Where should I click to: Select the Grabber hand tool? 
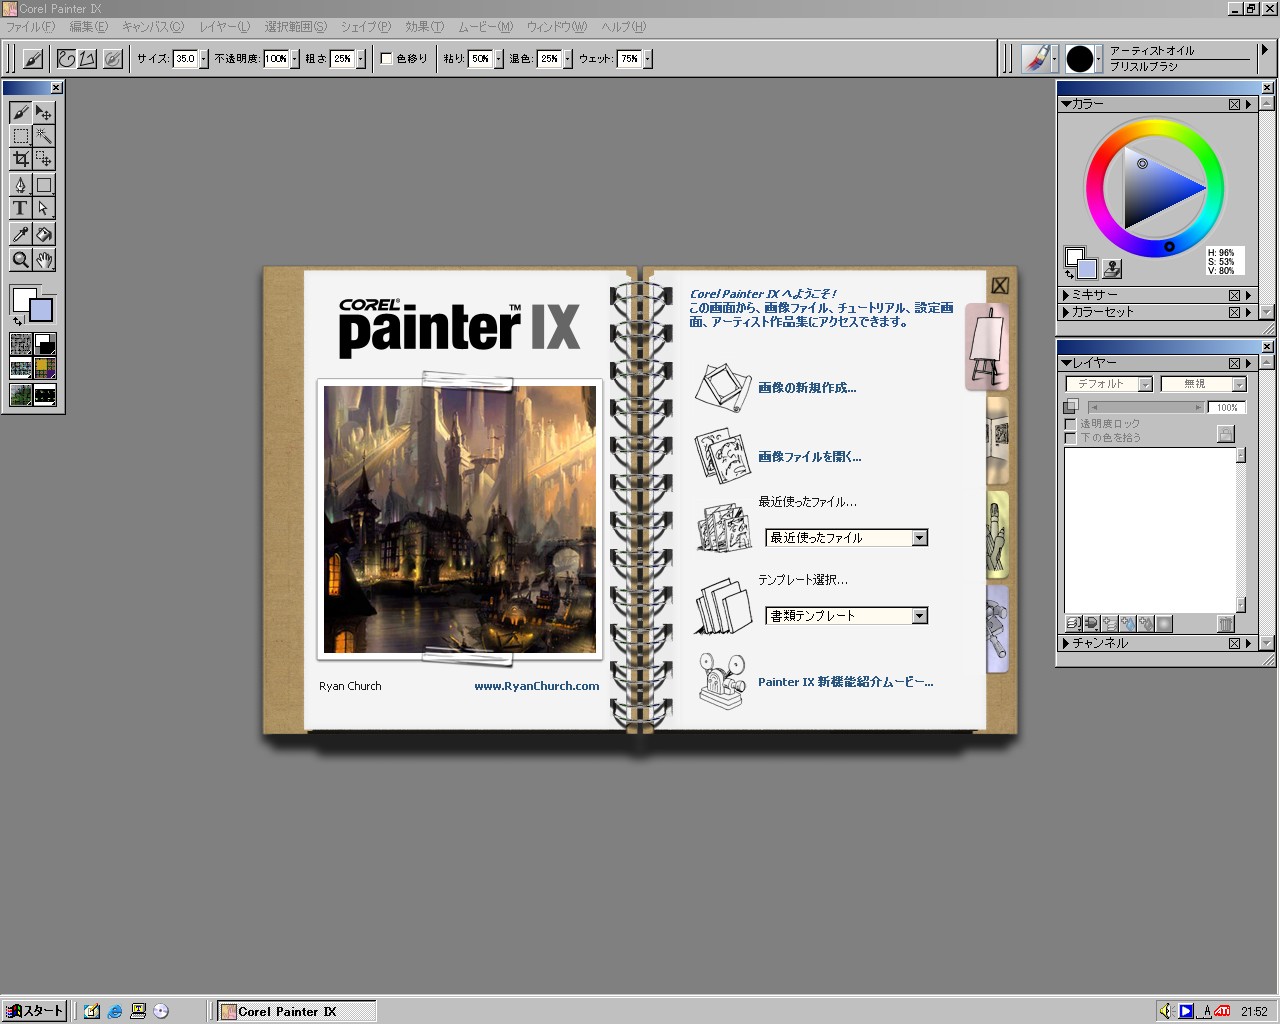tap(44, 260)
